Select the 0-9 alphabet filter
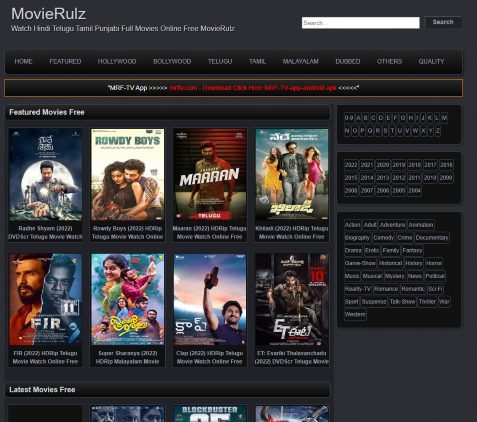The height and width of the screenshot is (422, 477). (349, 118)
